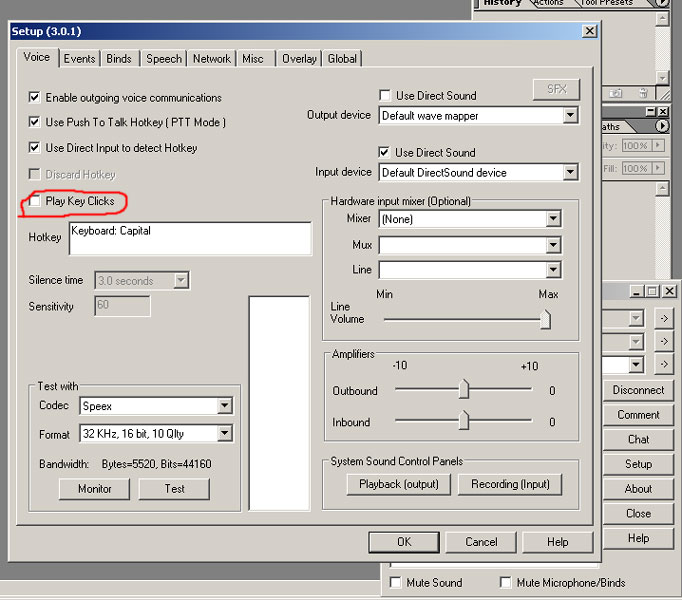The height and width of the screenshot is (600, 682).
Task: Switch to the Binds tab
Action: pos(119,59)
